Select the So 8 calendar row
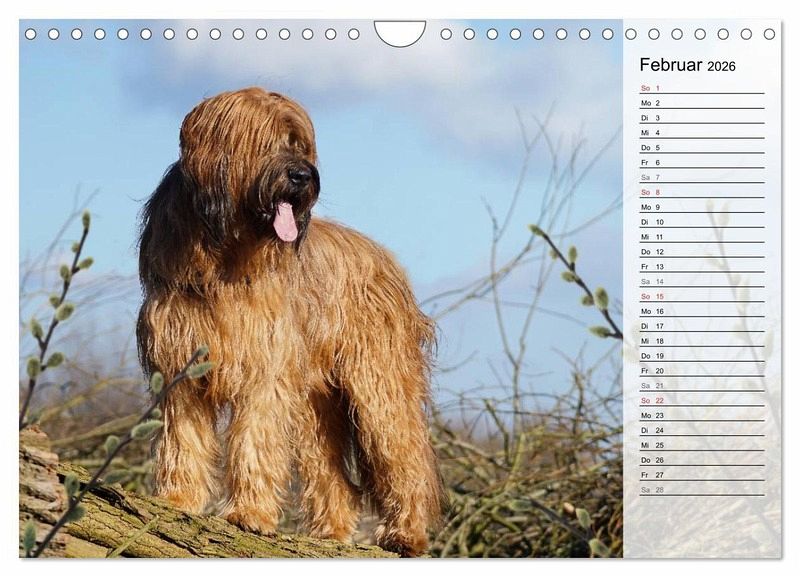The height and width of the screenshot is (577, 800). (701, 192)
